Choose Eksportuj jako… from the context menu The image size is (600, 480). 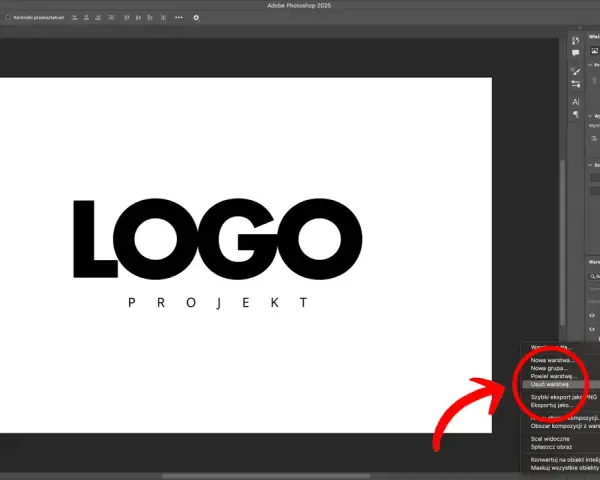552,405
